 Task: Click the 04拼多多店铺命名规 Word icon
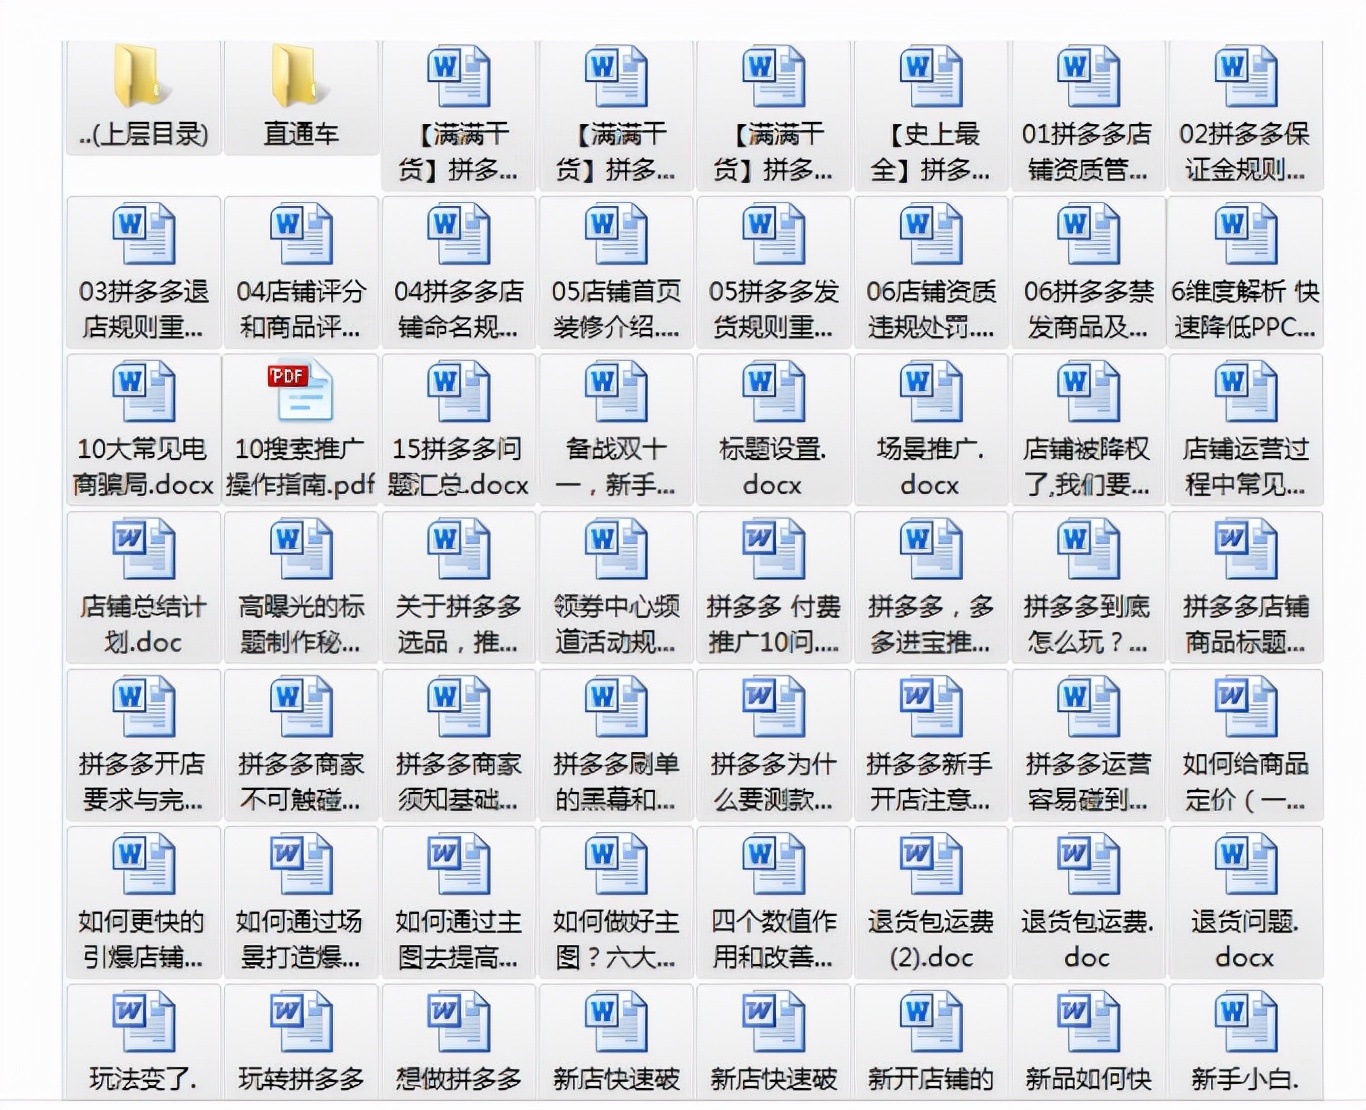pos(458,234)
